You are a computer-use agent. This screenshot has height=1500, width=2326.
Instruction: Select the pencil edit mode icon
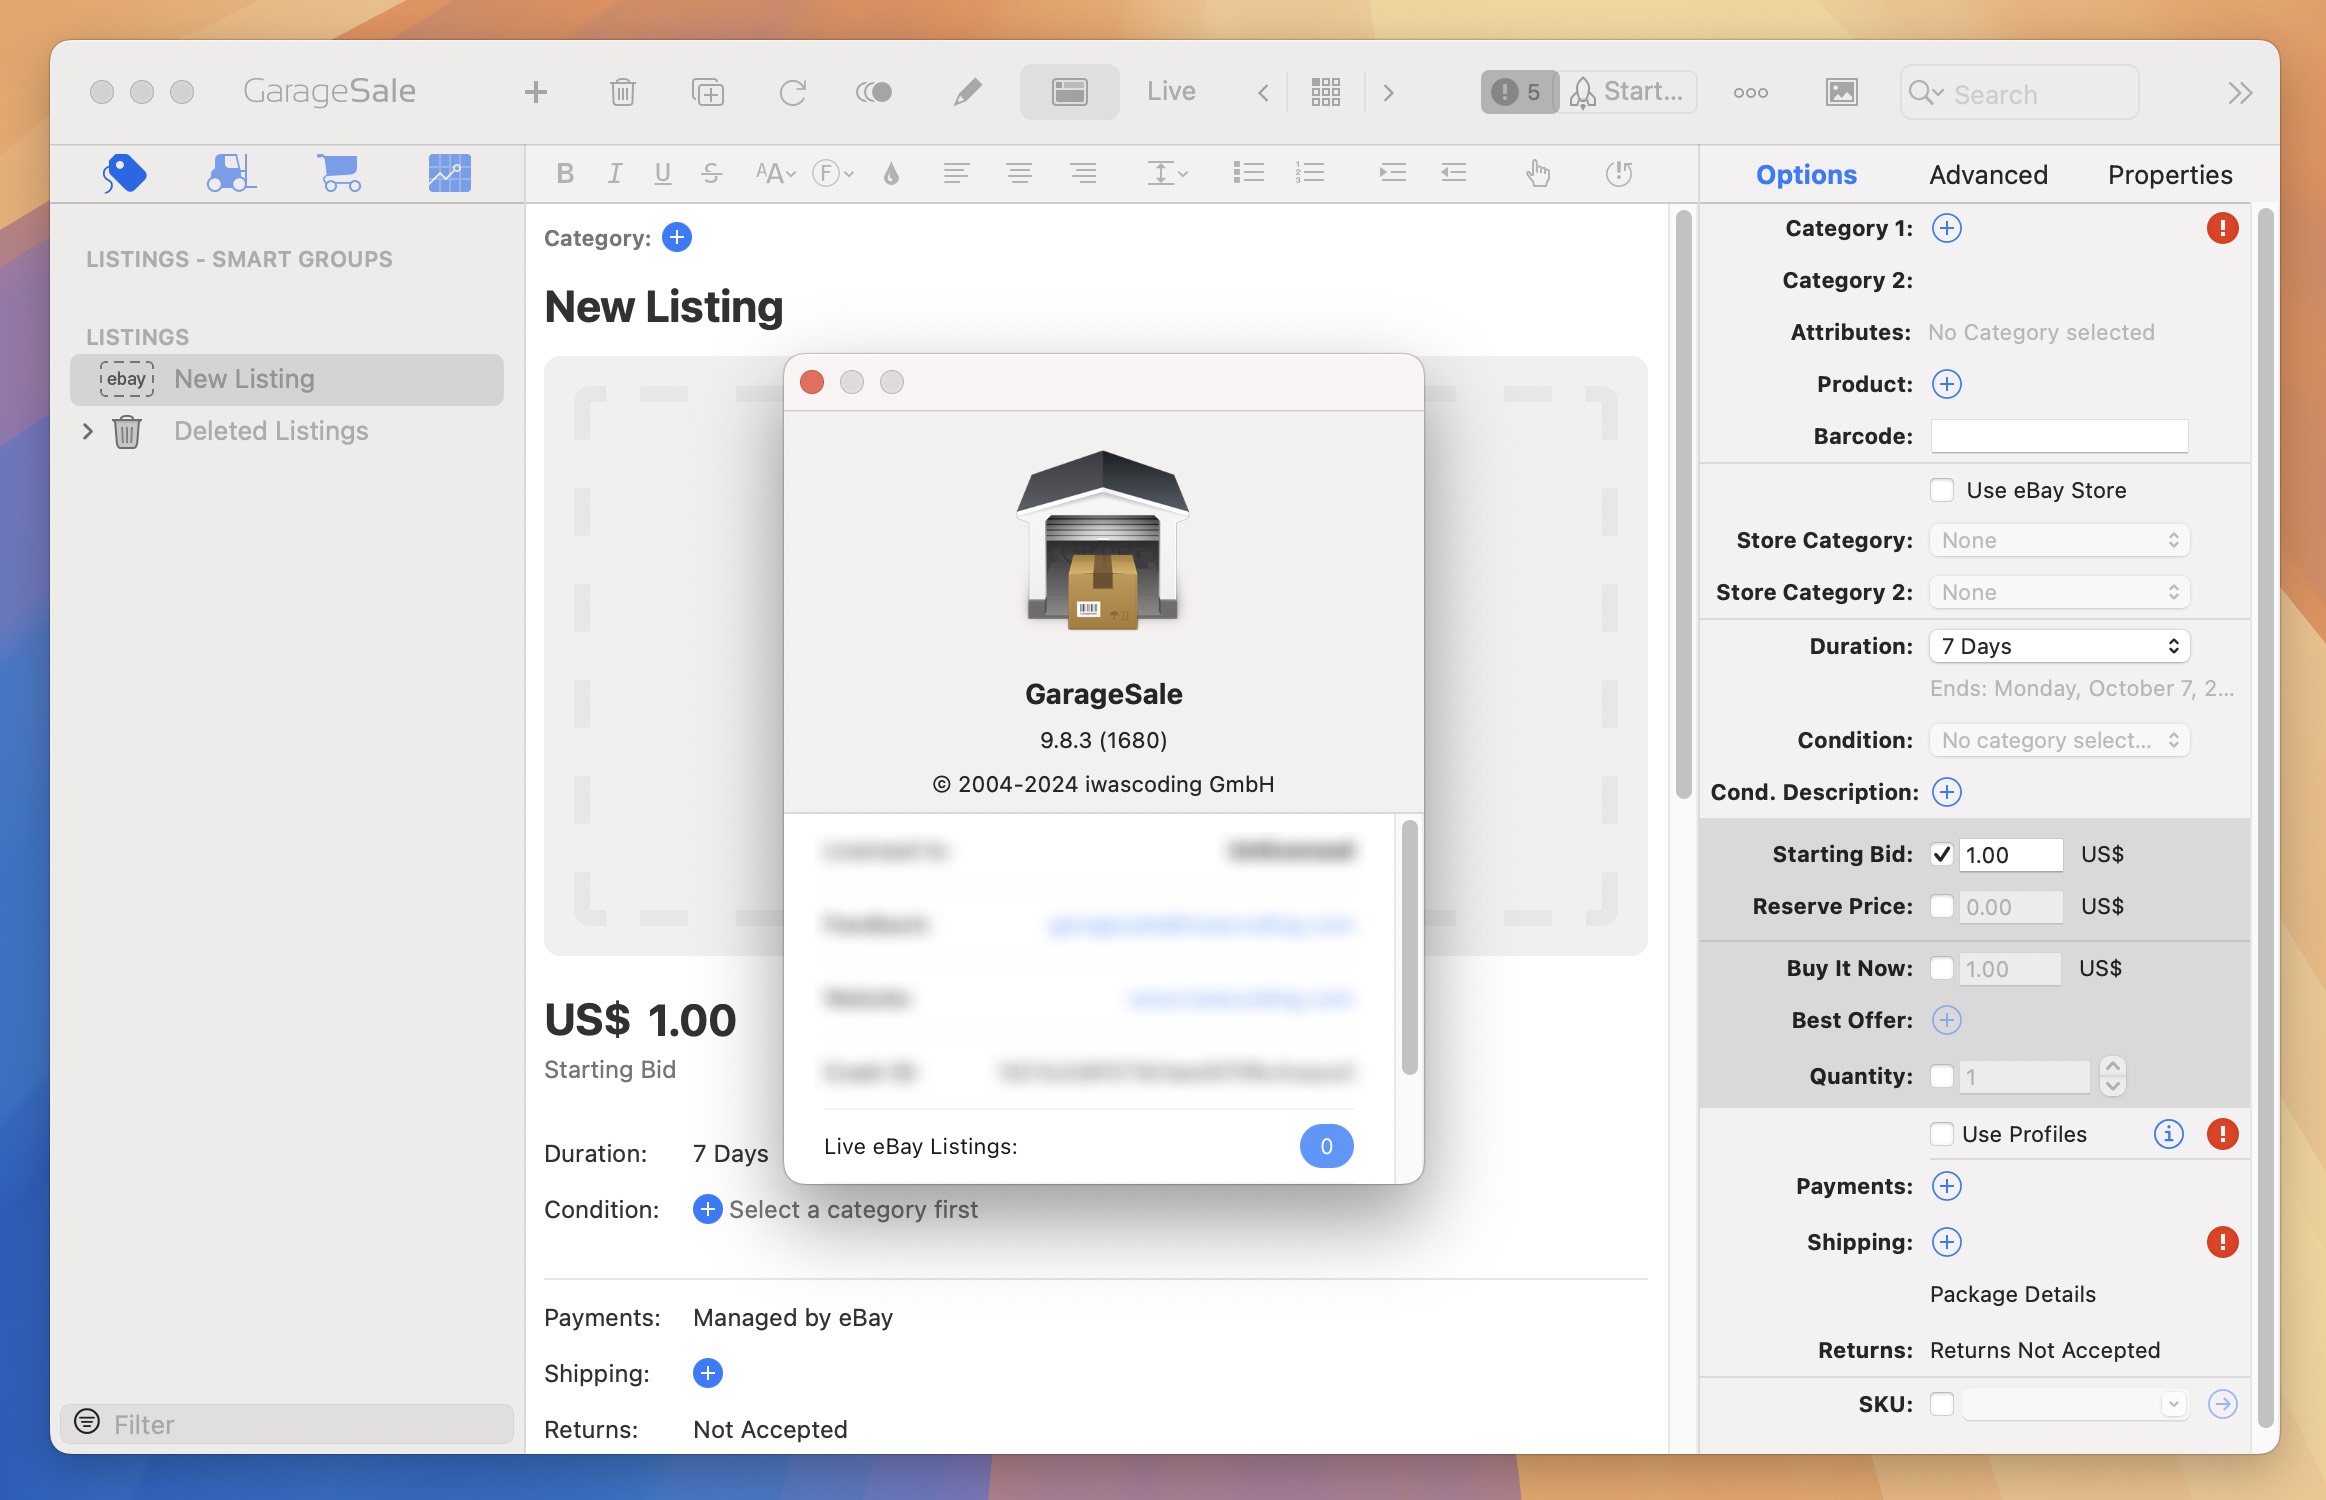(967, 92)
